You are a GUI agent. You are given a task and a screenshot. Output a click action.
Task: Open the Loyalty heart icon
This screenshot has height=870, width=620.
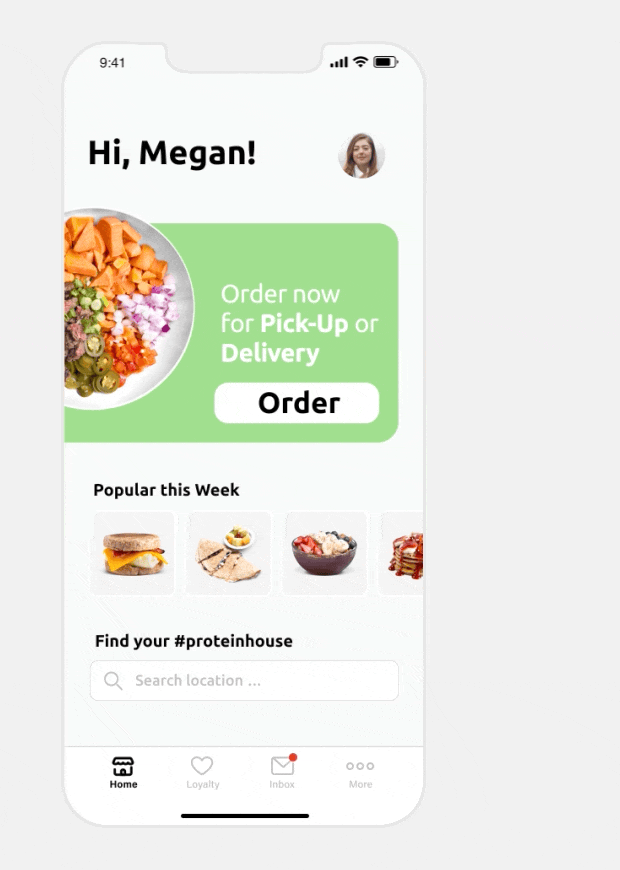pos(201,766)
